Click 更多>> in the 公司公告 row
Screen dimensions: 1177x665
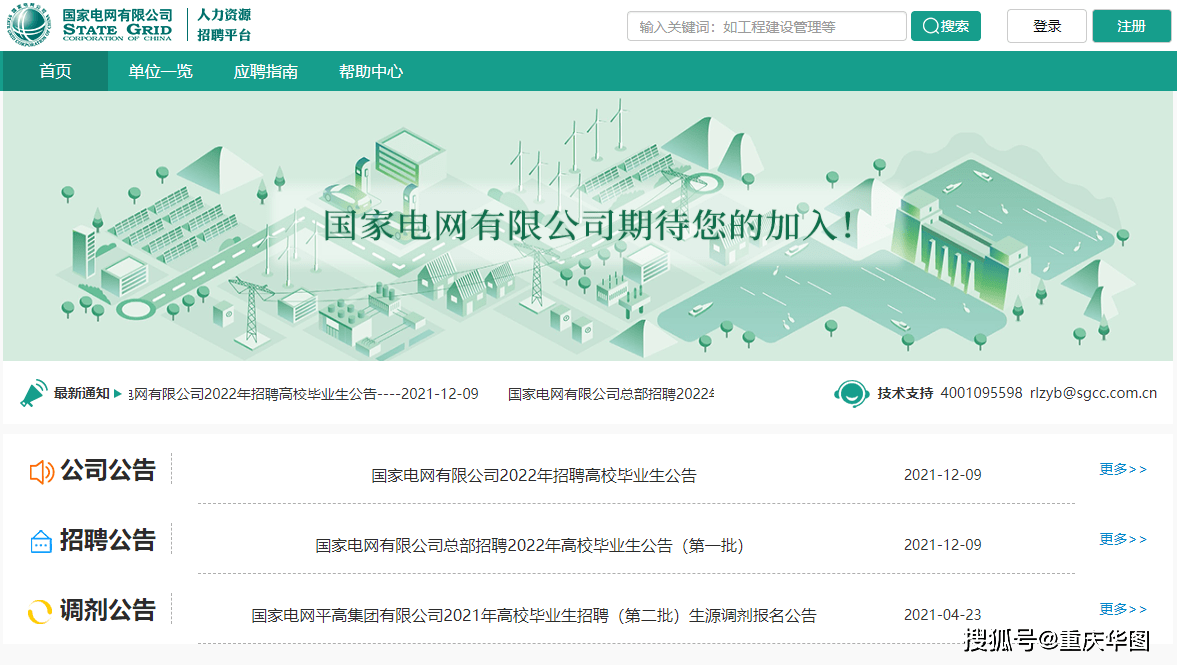click(1123, 469)
